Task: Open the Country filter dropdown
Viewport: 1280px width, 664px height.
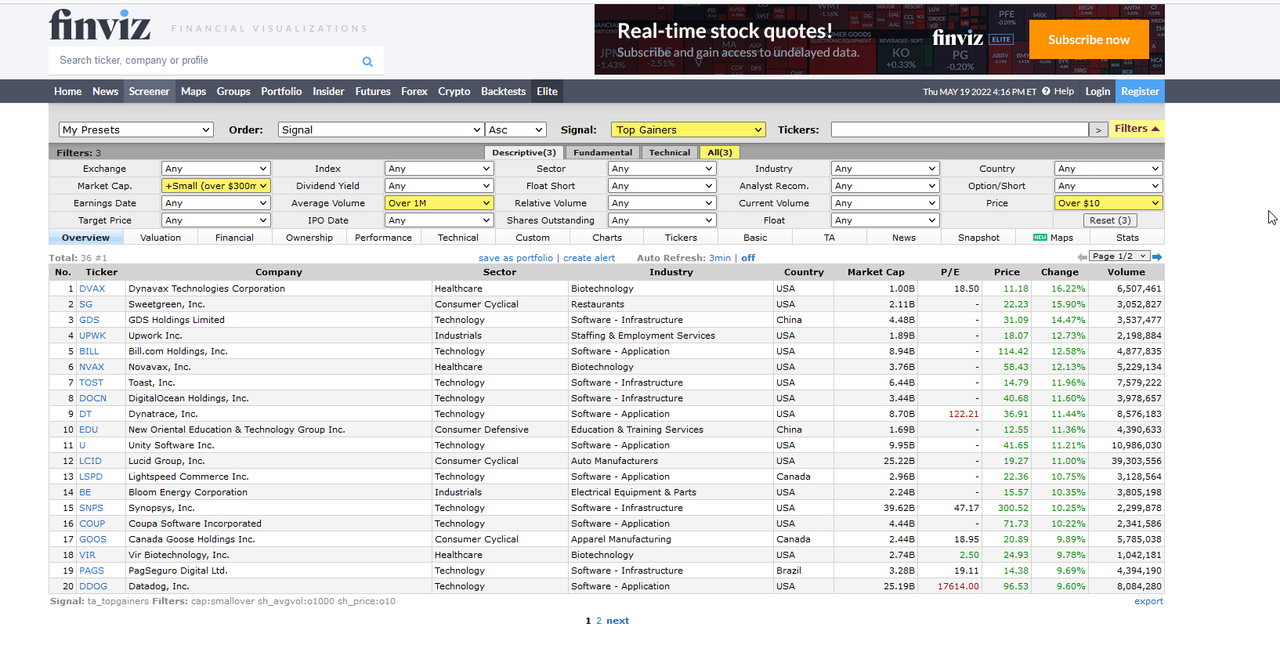Action: 1109,169
